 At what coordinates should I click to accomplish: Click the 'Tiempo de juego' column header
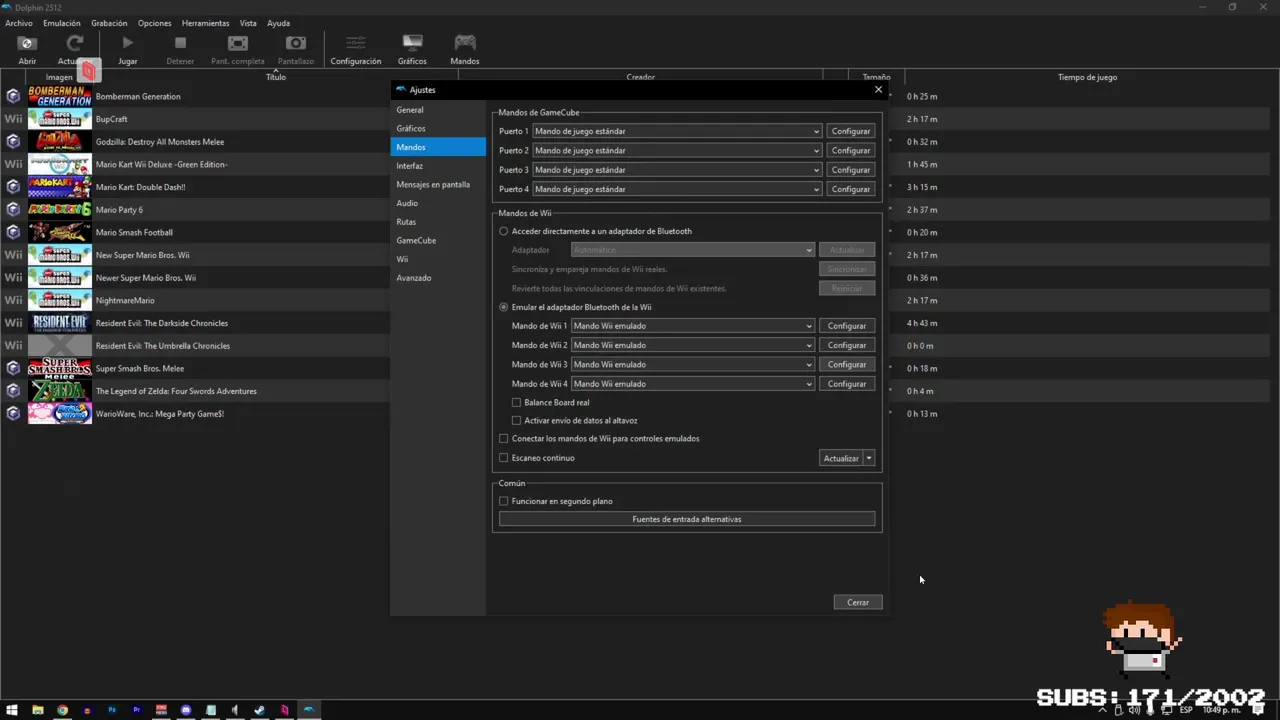click(1088, 77)
